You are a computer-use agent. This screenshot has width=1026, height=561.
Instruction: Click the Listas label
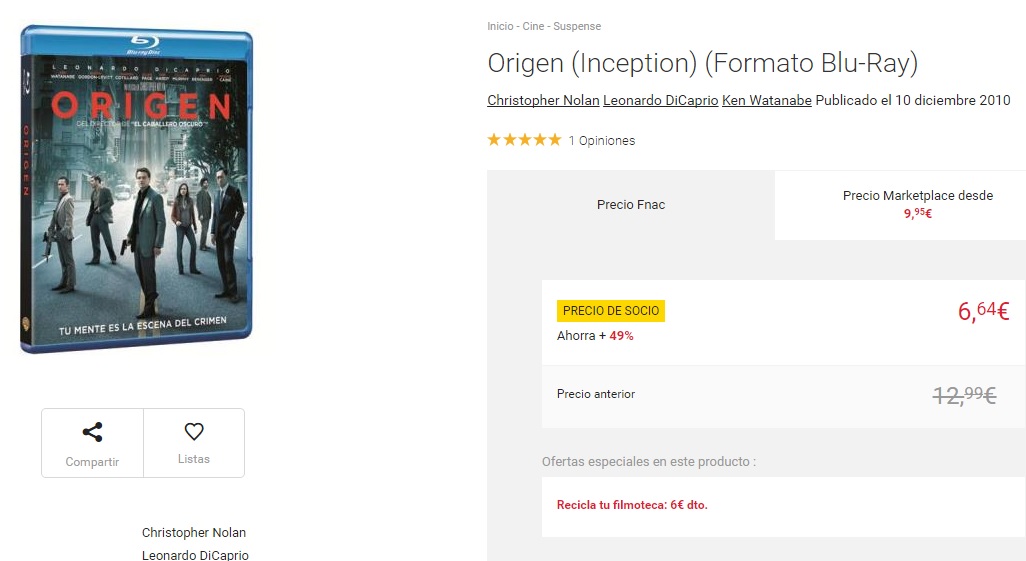tap(194, 459)
